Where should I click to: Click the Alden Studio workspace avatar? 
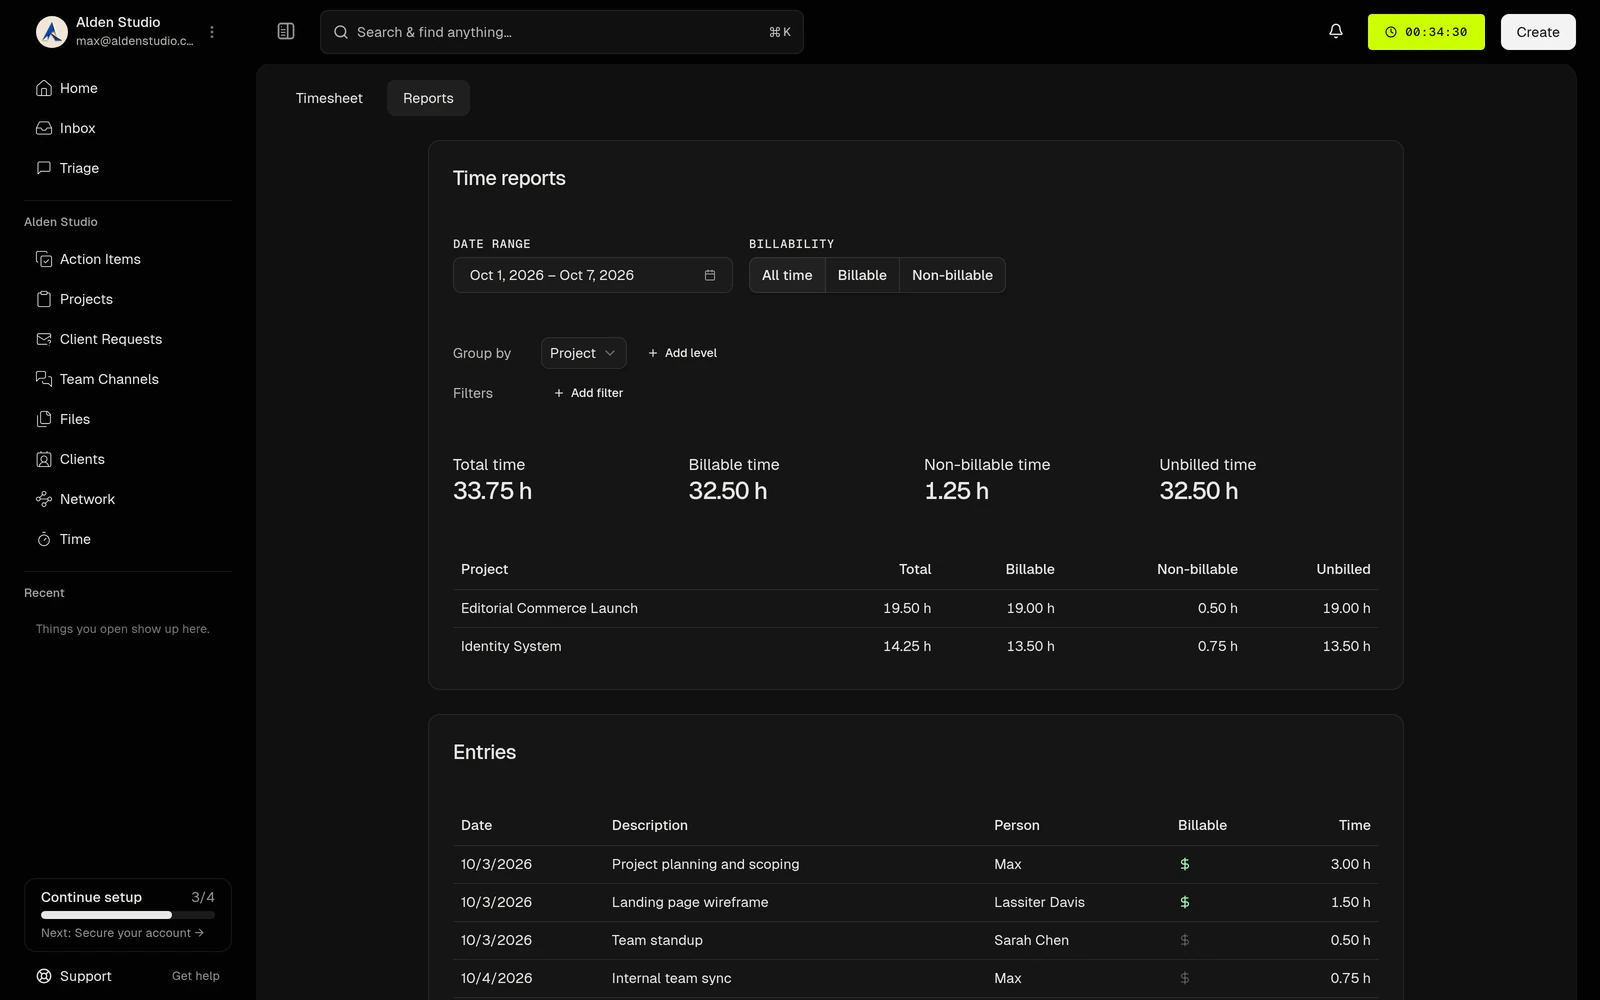click(52, 32)
